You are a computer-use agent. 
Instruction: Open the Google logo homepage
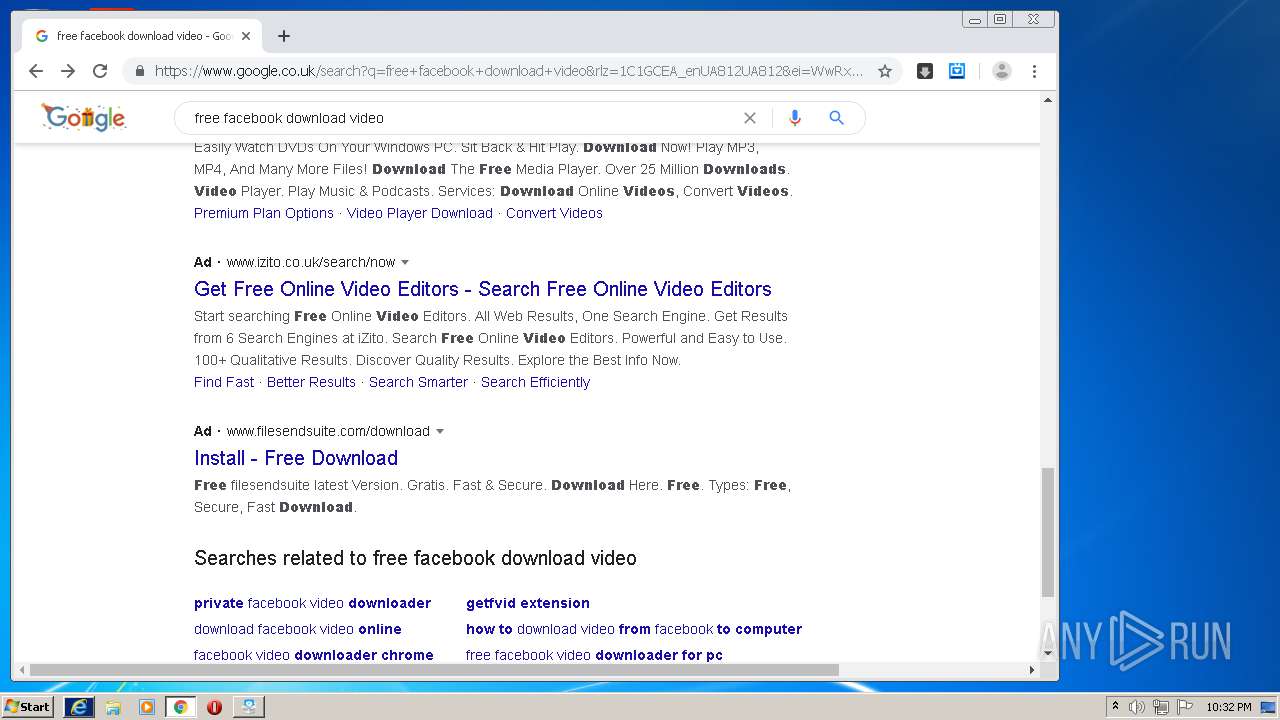pyautogui.click(x=84, y=118)
